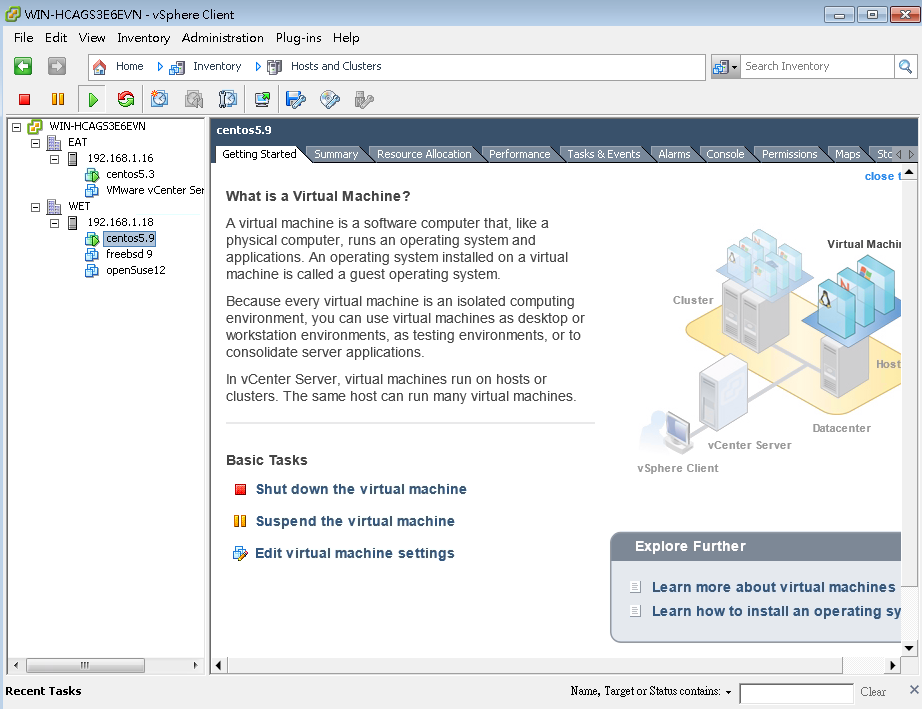The width and height of the screenshot is (922, 709).
Task: Click Suspend the virtual machine link
Action: 355,521
